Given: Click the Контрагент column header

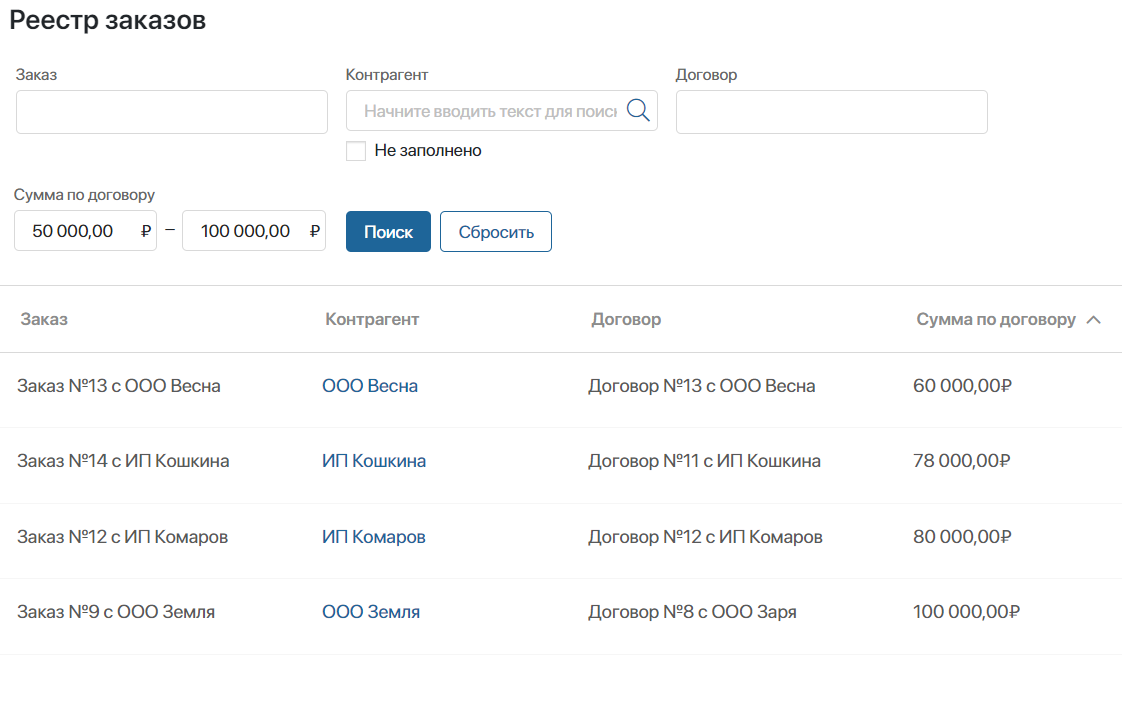Looking at the screenshot, I should [372, 319].
